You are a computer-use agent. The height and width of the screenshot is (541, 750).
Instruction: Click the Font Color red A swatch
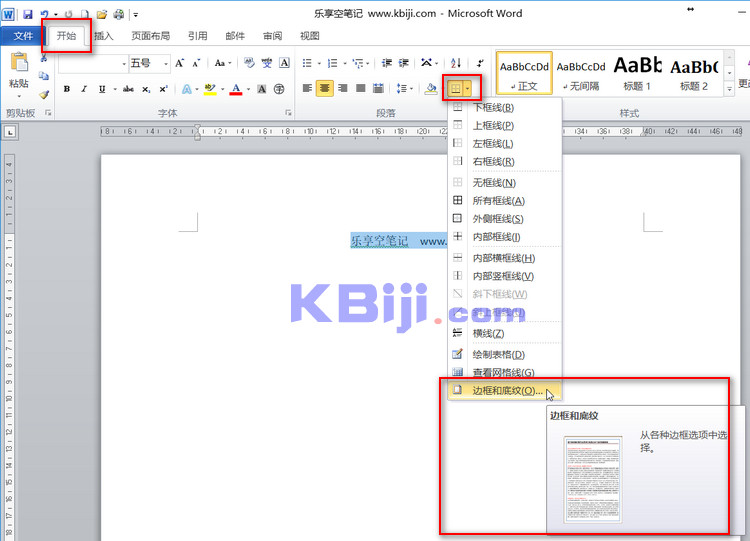click(x=236, y=89)
